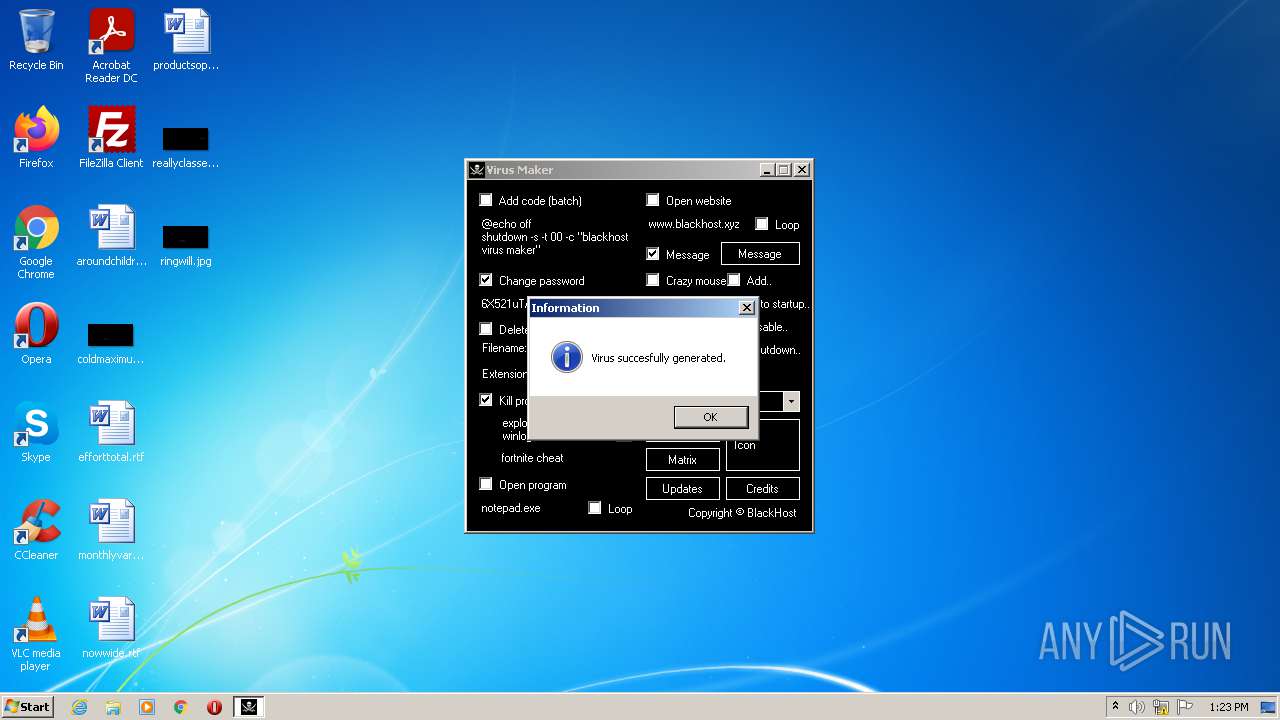Select the aroundchildr document icon
Viewport: 1280px width, 720px height.
point(111,236)
